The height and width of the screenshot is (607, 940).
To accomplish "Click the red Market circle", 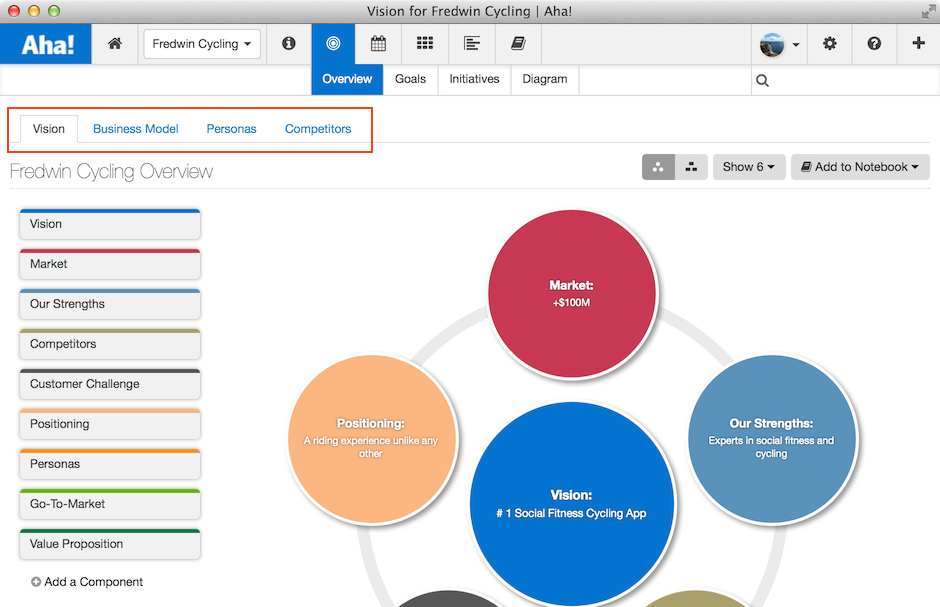I will tap(572, 294).
